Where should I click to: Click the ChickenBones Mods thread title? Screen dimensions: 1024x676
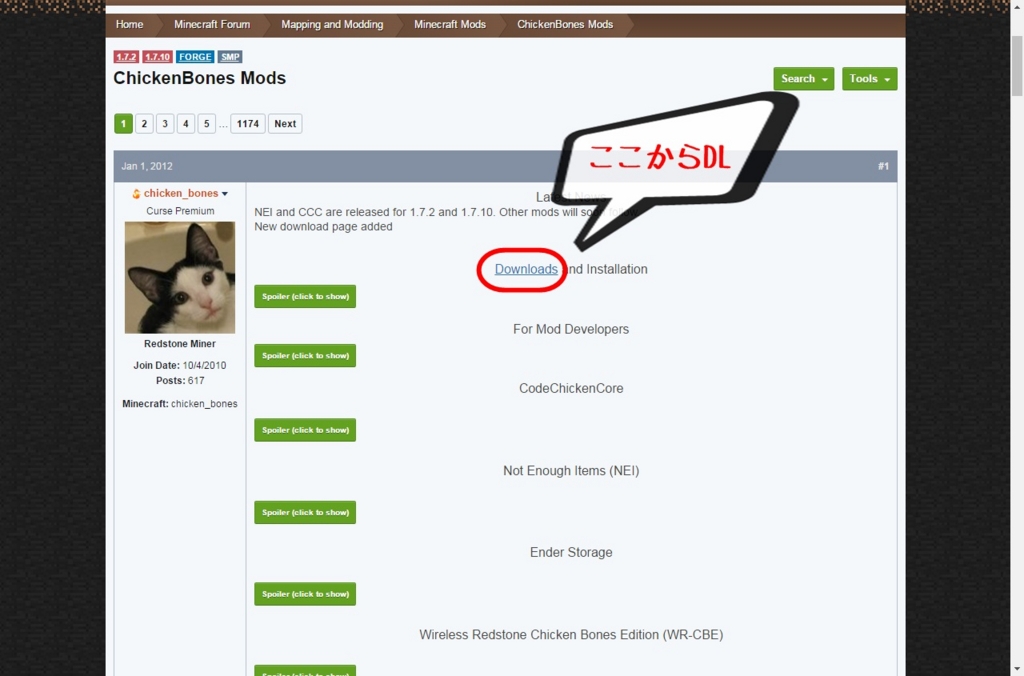click(x=200, y=78)
